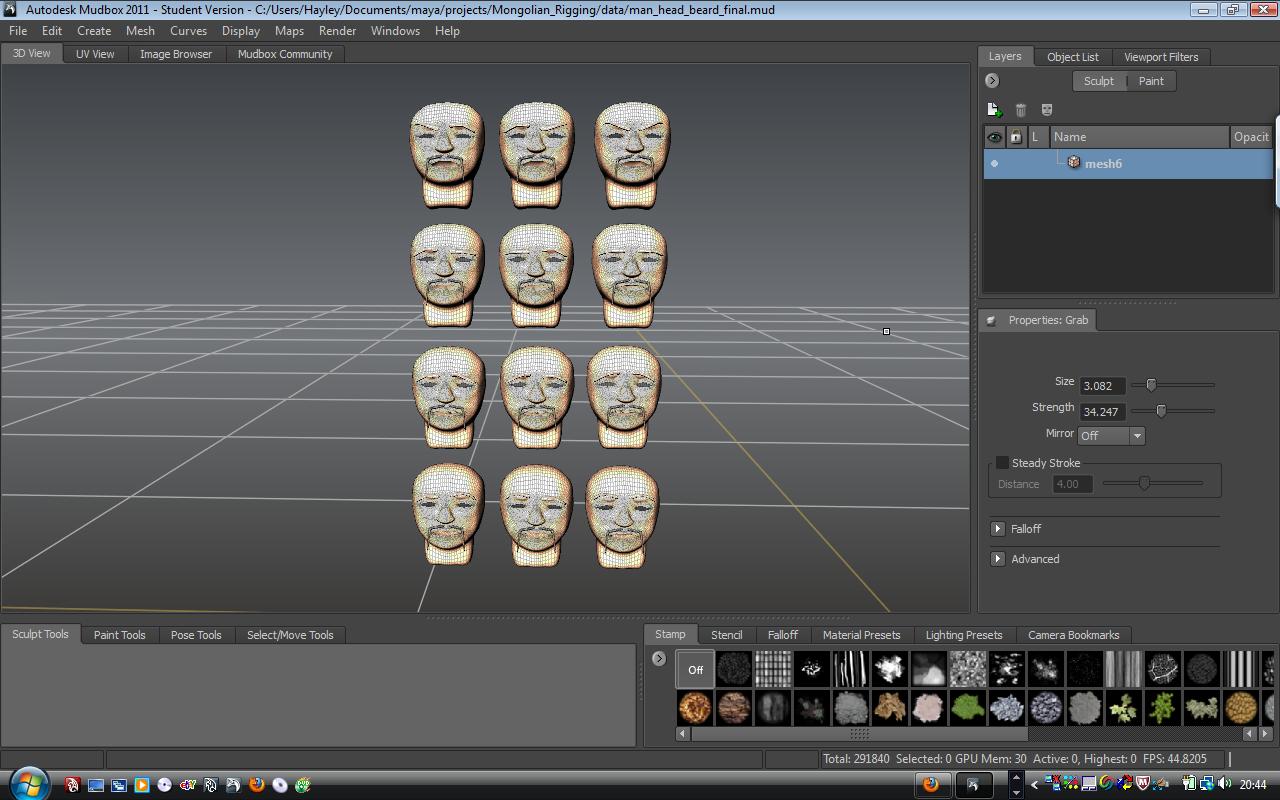The height and width of the screenshot is (800, 1280).
Task: Click the Properties panel pin icon
Action: click(991, 320)
